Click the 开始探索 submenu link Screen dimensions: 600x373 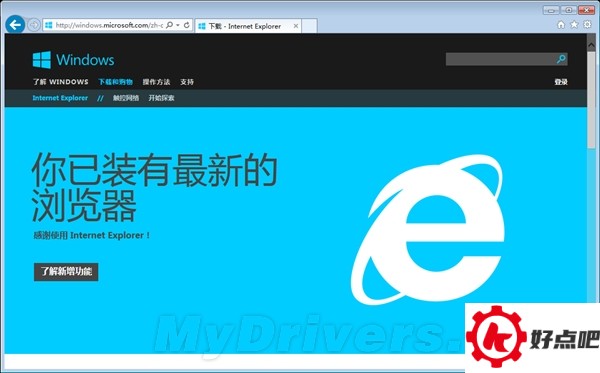161,98
